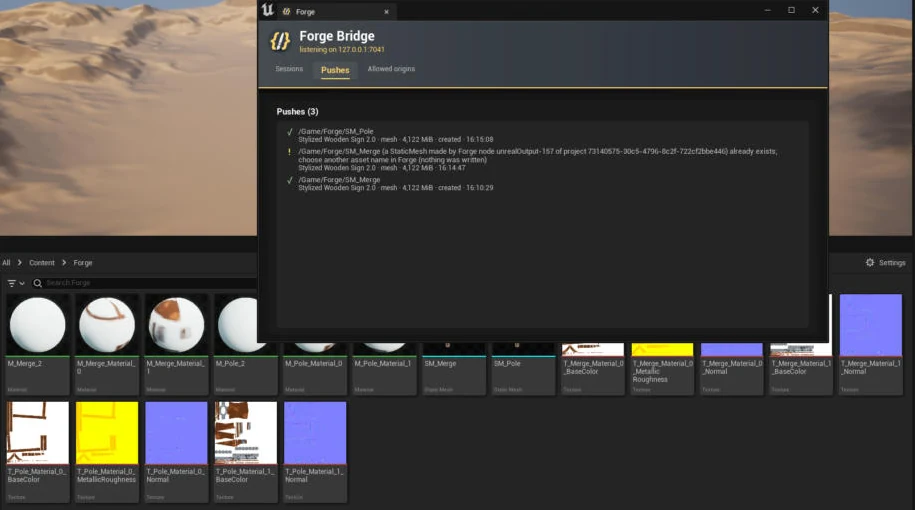
Task: Expand the chevron after All breadcrumb
Action: pos(19,263)
